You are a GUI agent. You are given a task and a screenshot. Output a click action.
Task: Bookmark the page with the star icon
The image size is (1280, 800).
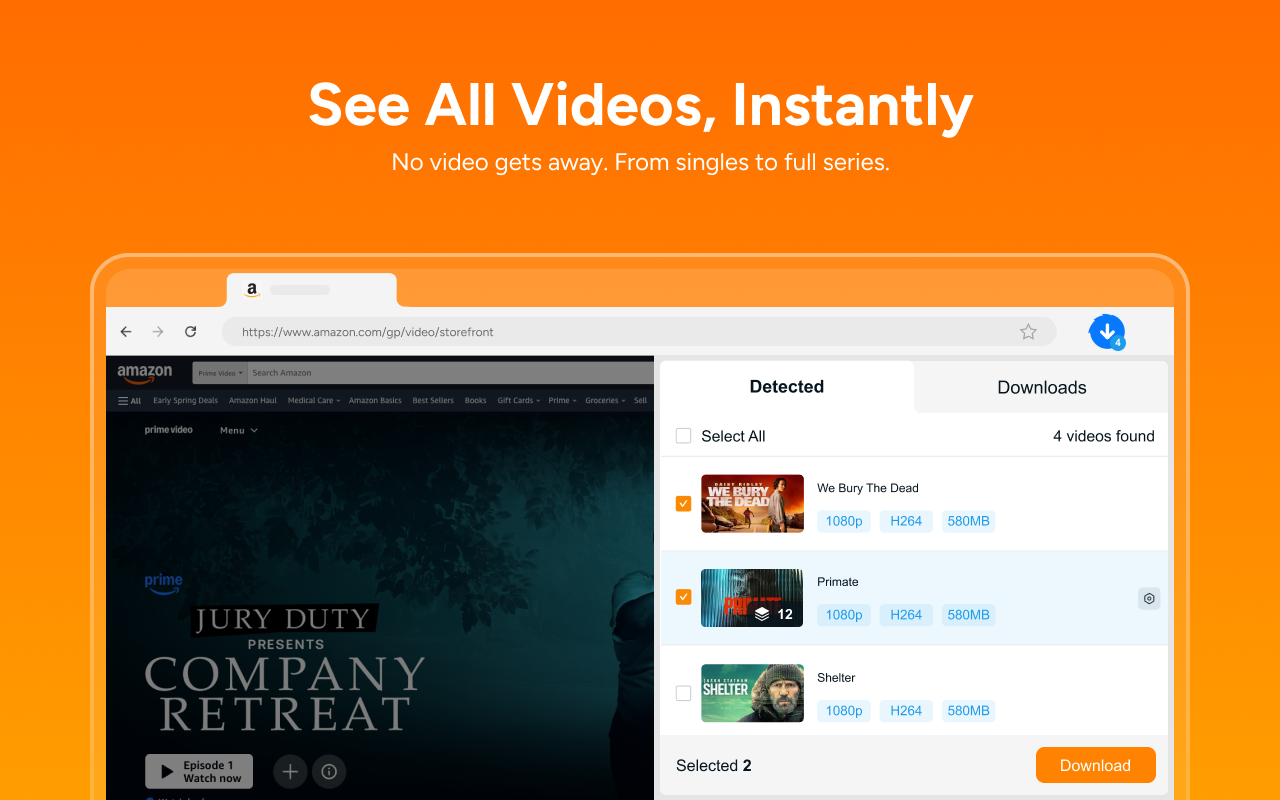[1028, 332]
